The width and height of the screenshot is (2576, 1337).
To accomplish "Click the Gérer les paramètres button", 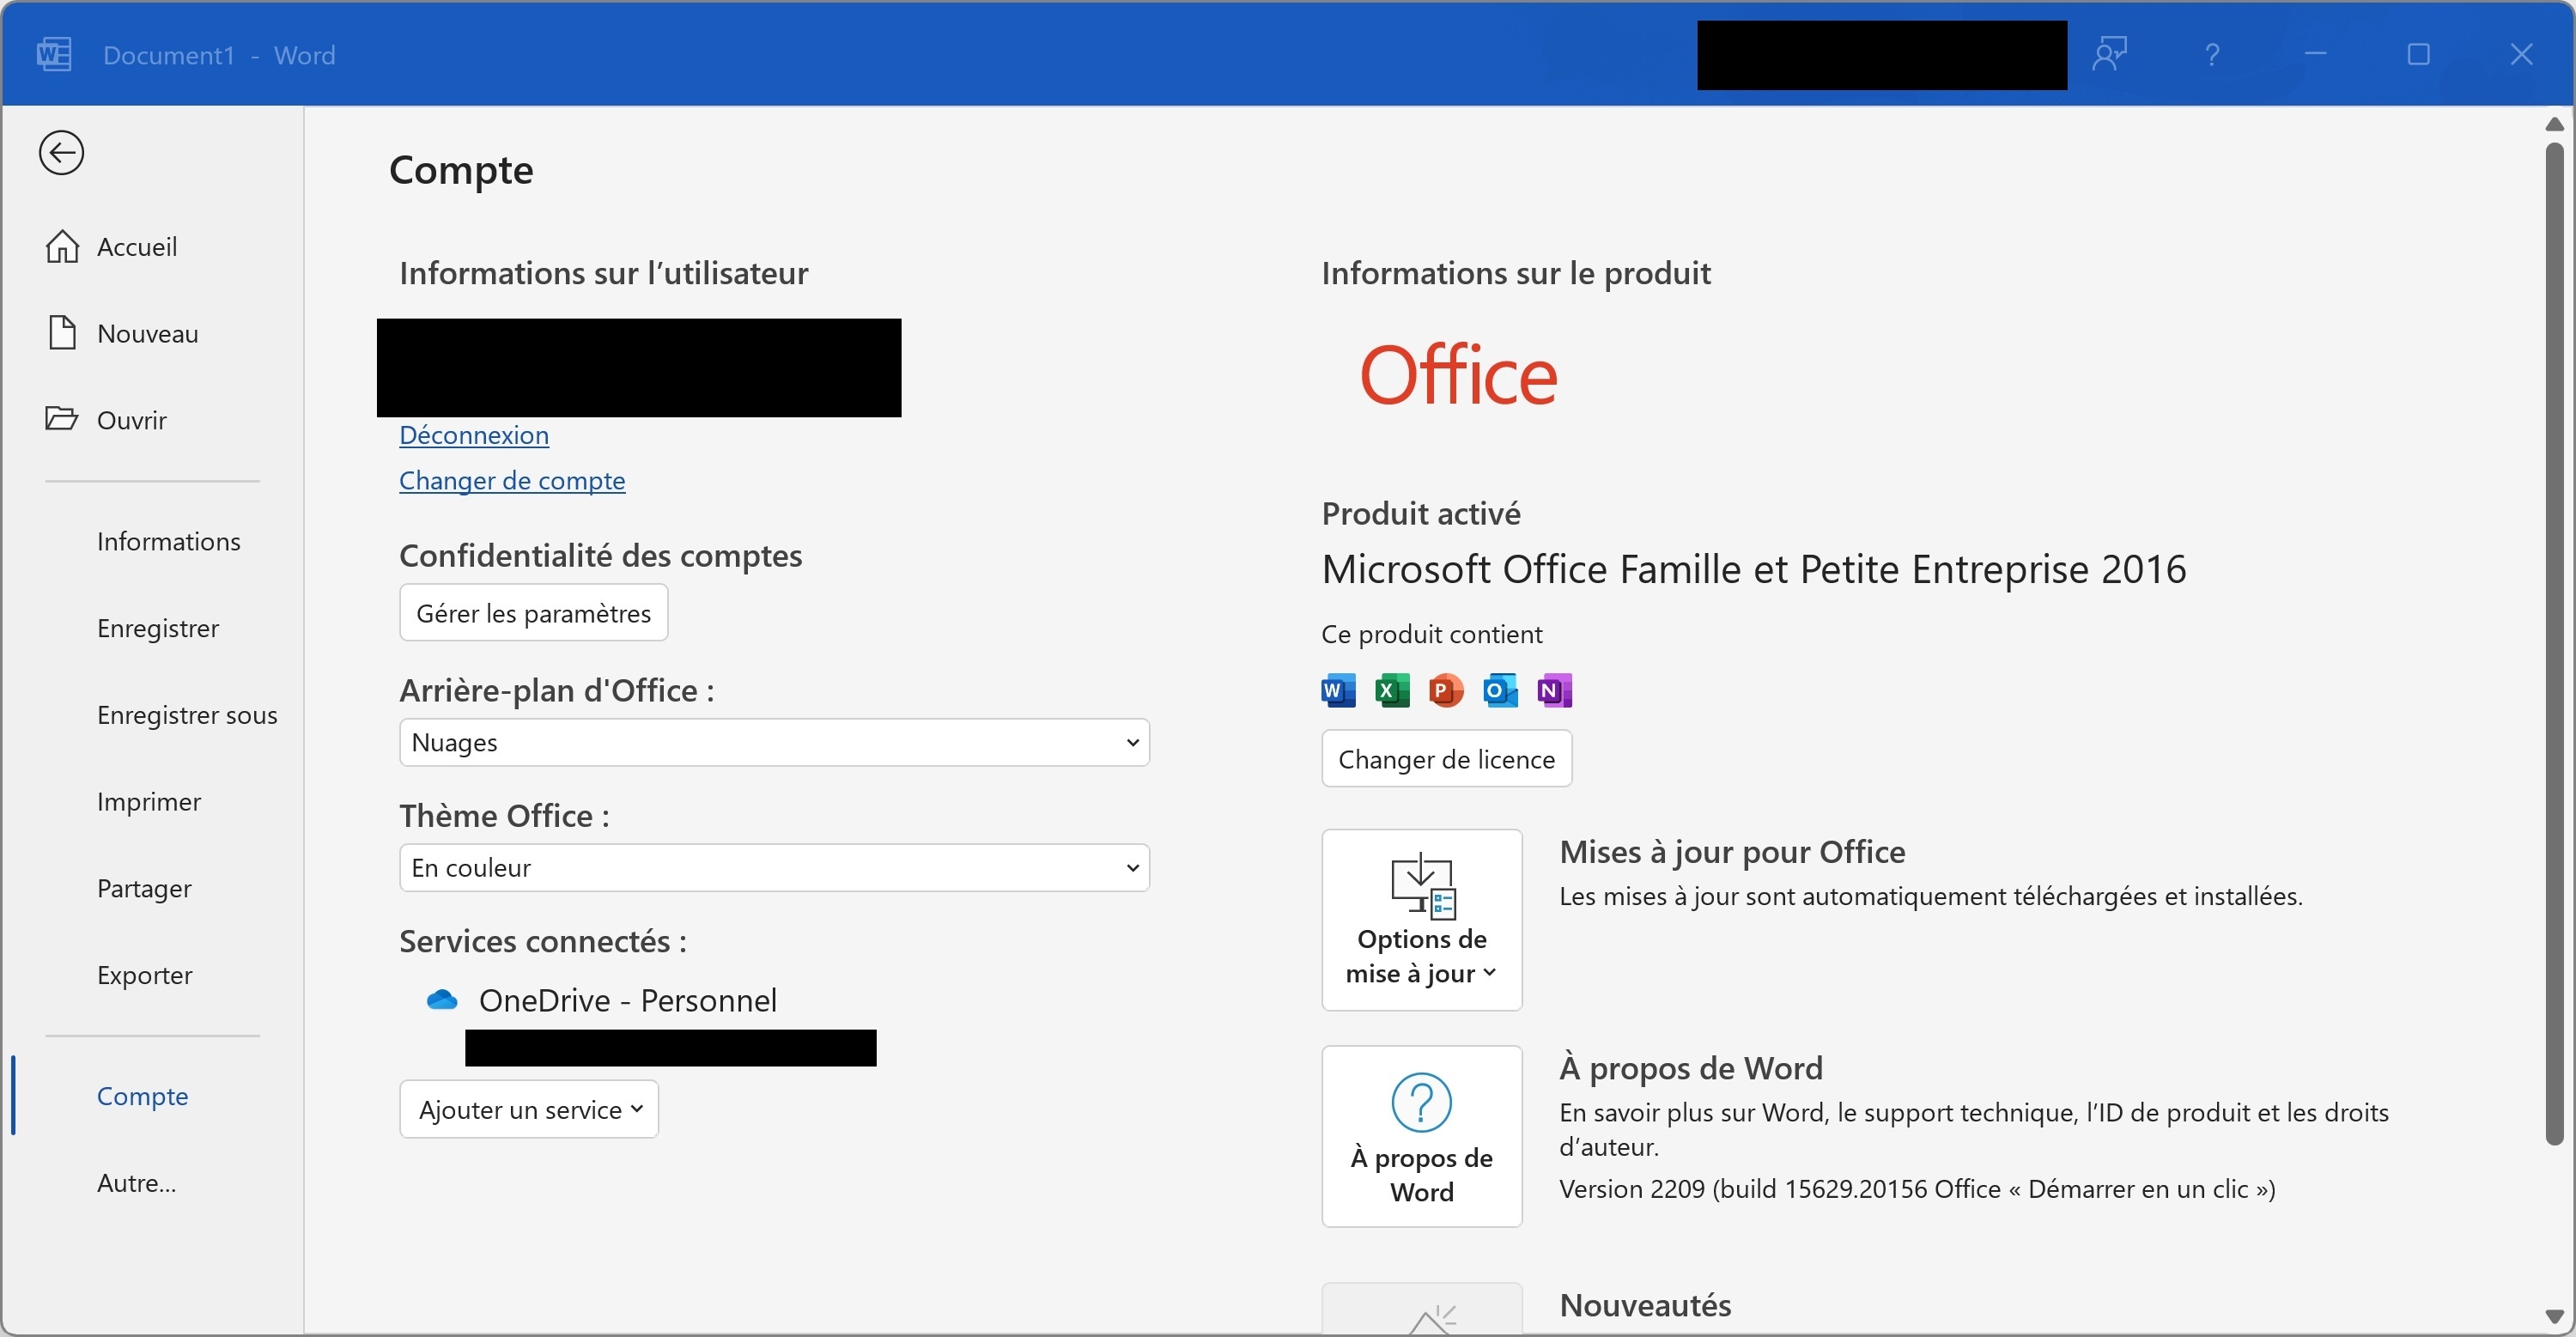I will pyautogui.click(x=533, y=613).
